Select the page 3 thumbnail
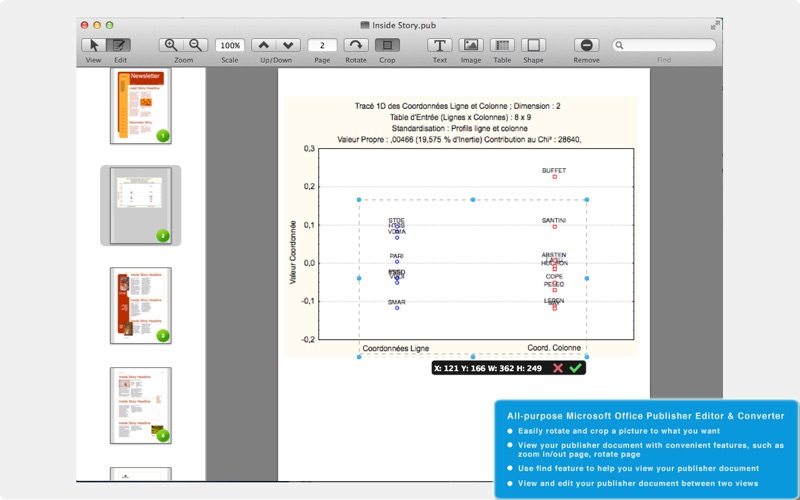Viewport: 800px width, 500px height. (x=141, y=305)
